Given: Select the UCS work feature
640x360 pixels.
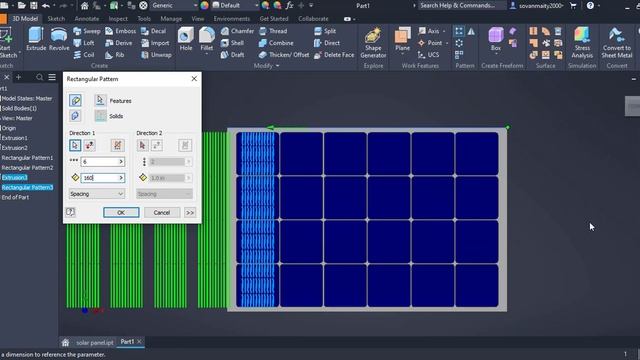Looking at the screenshot, I should (x=428, y=55).
